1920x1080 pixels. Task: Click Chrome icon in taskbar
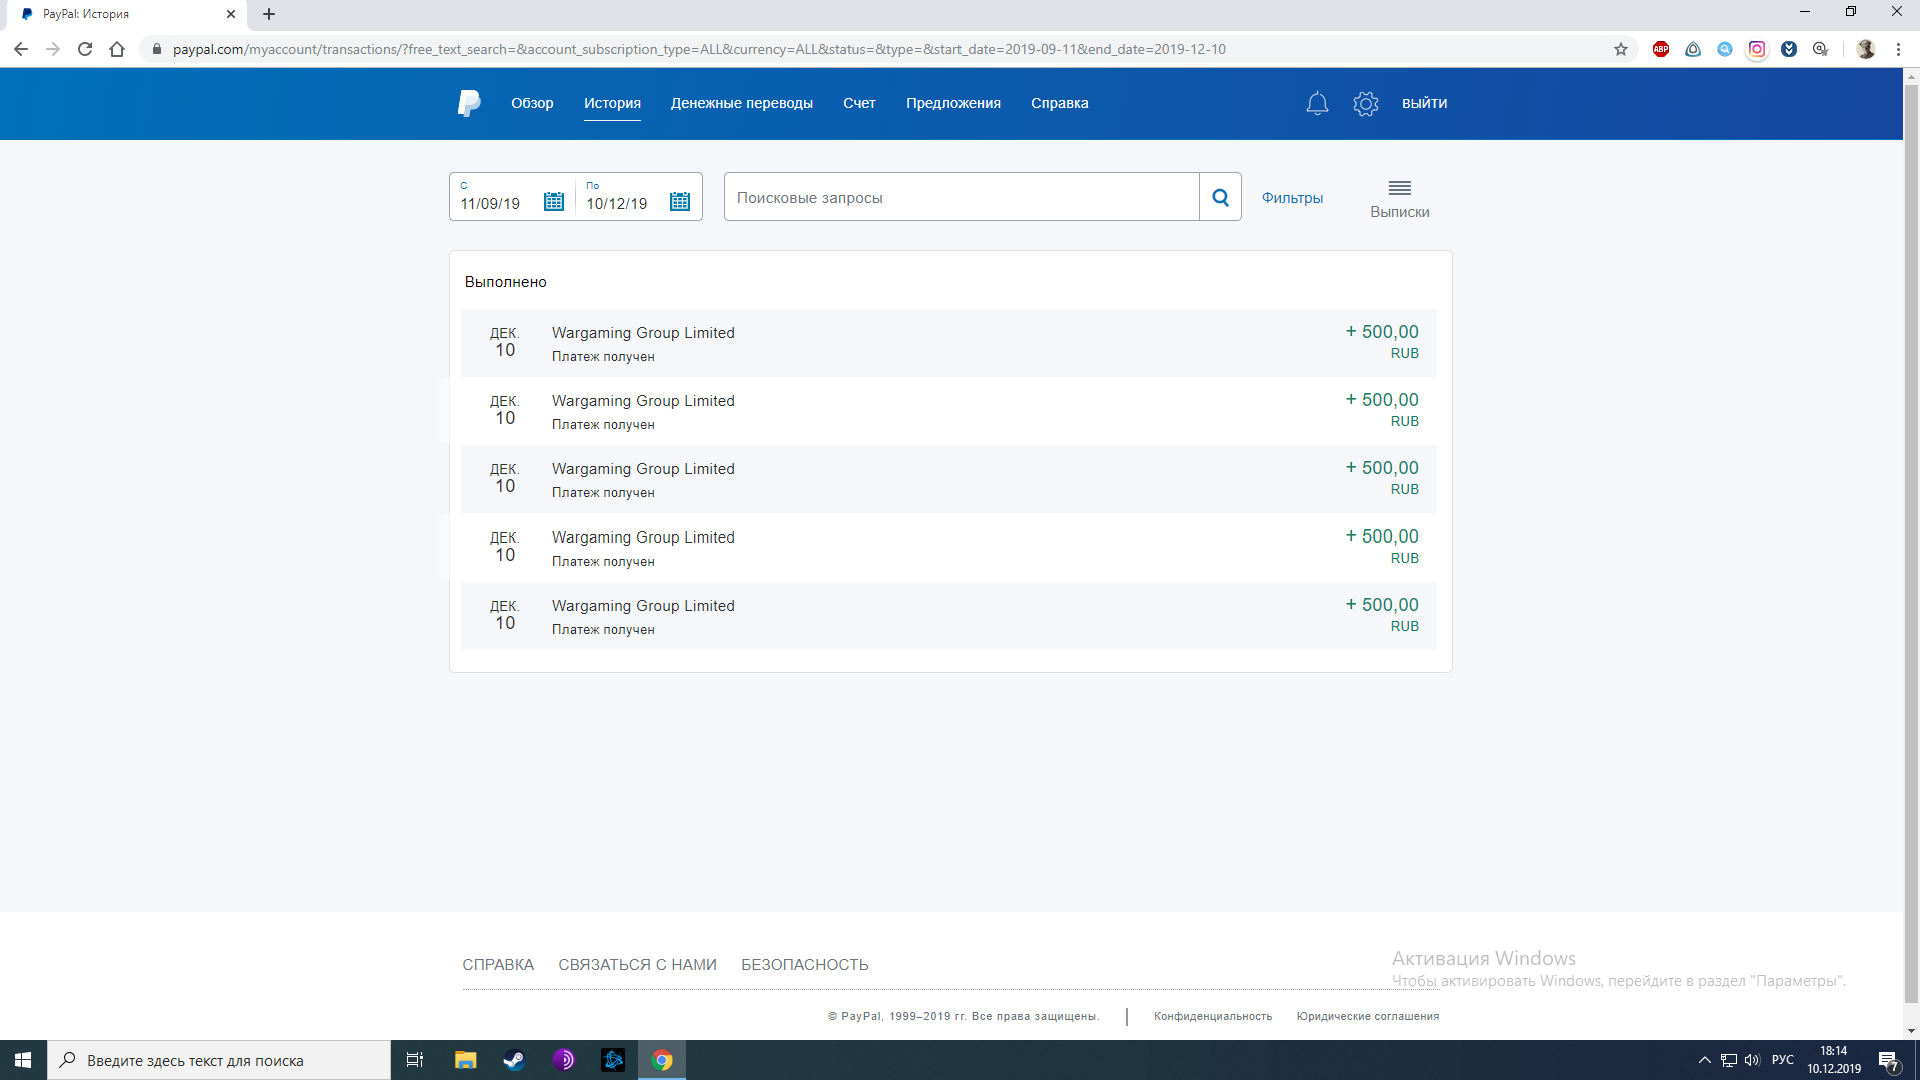click(x=662, y=1060)
